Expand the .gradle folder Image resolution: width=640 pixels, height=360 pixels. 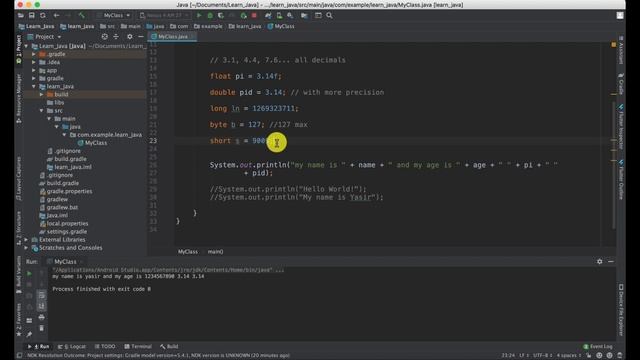point(34,54)
